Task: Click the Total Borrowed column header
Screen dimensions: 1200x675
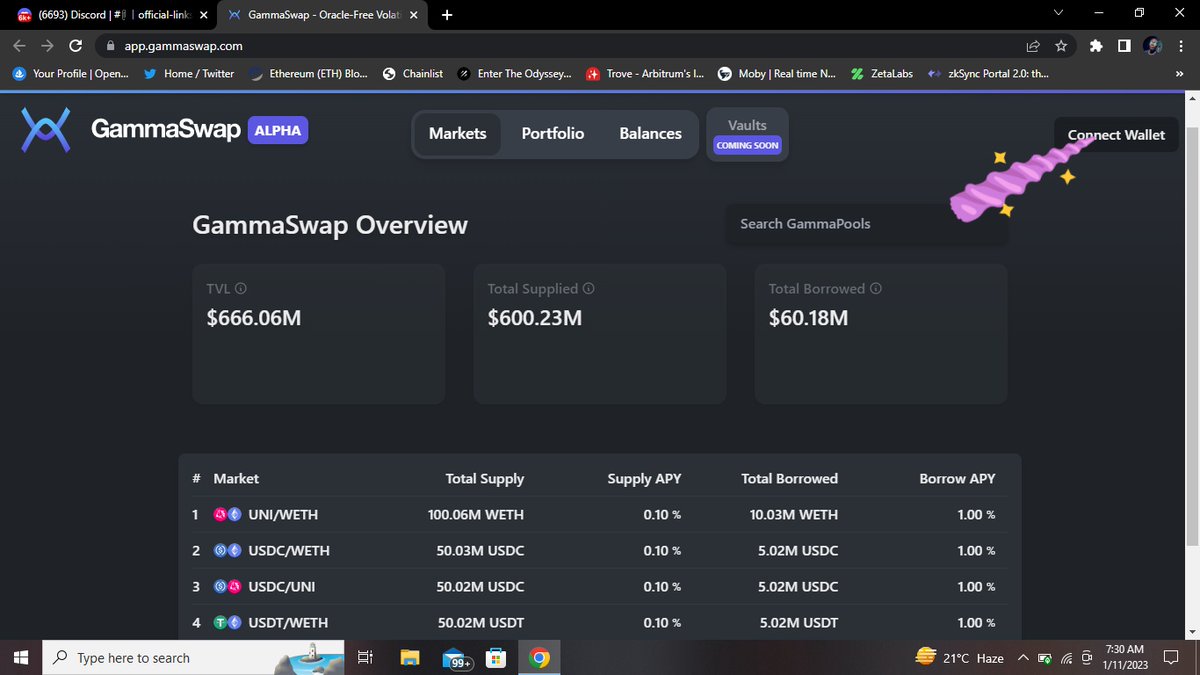Action: [x=789, y=479]
